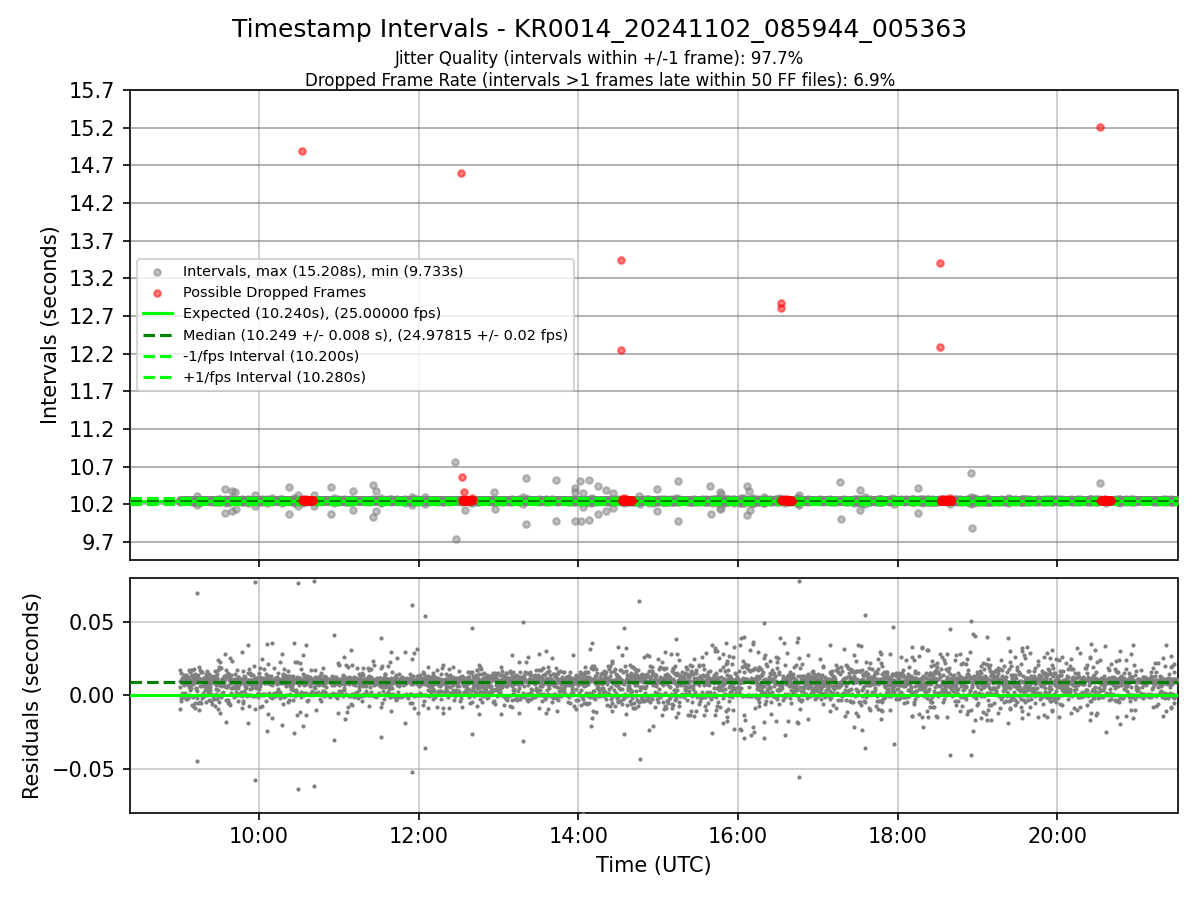
Task: Click the 16:00 time tick label
Action: pyautogui.click(x=738, y=834)
